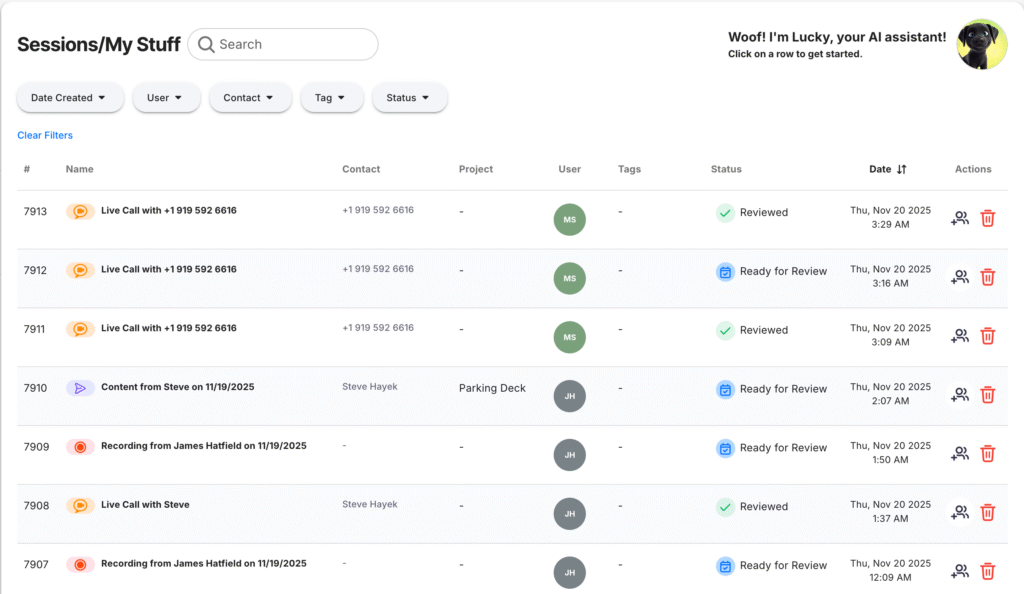Image resolution: width=1024 pixels, height=594 pixels.
Task: Click the sort arrows beside Date header
Action: click(x=901, y=170)
